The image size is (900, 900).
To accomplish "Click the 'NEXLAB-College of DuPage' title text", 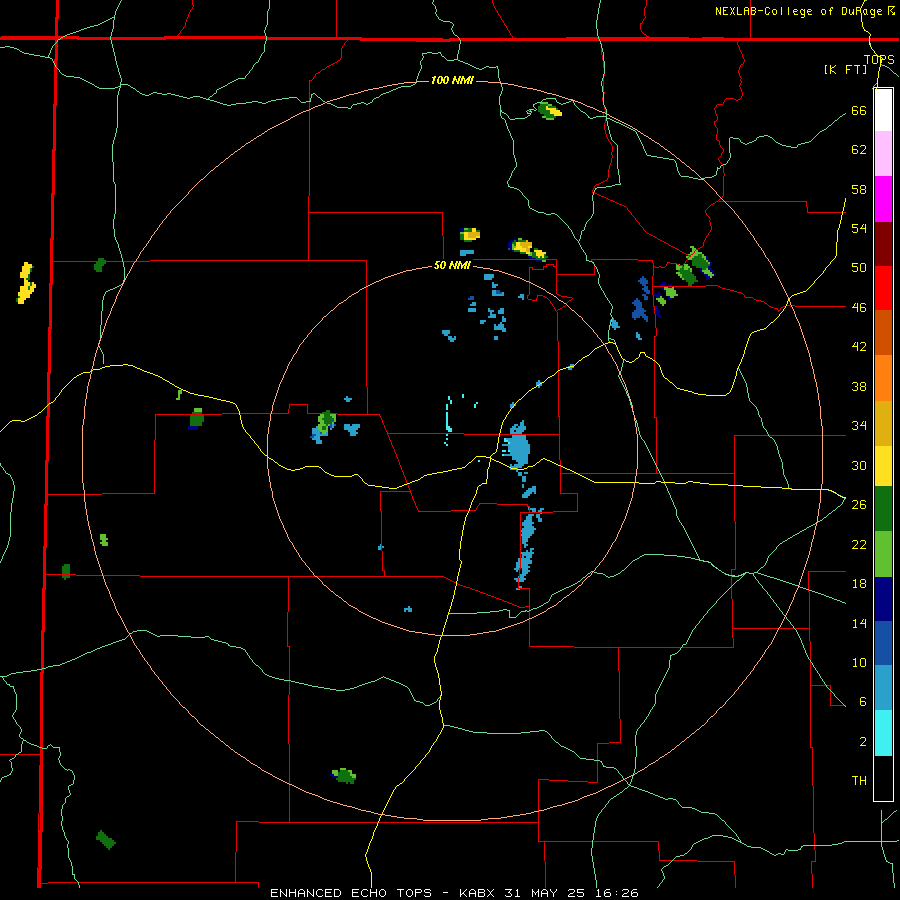I will click(x=799, y=11).
